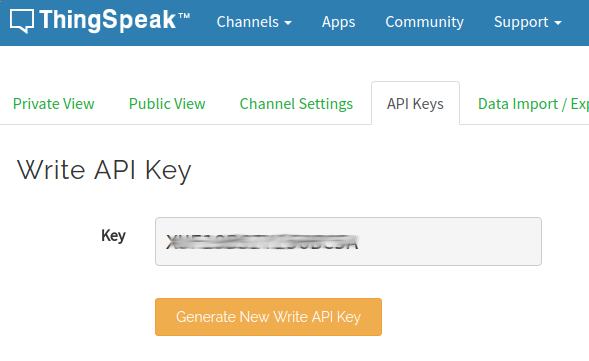Switch to the Public View tab

167,104
